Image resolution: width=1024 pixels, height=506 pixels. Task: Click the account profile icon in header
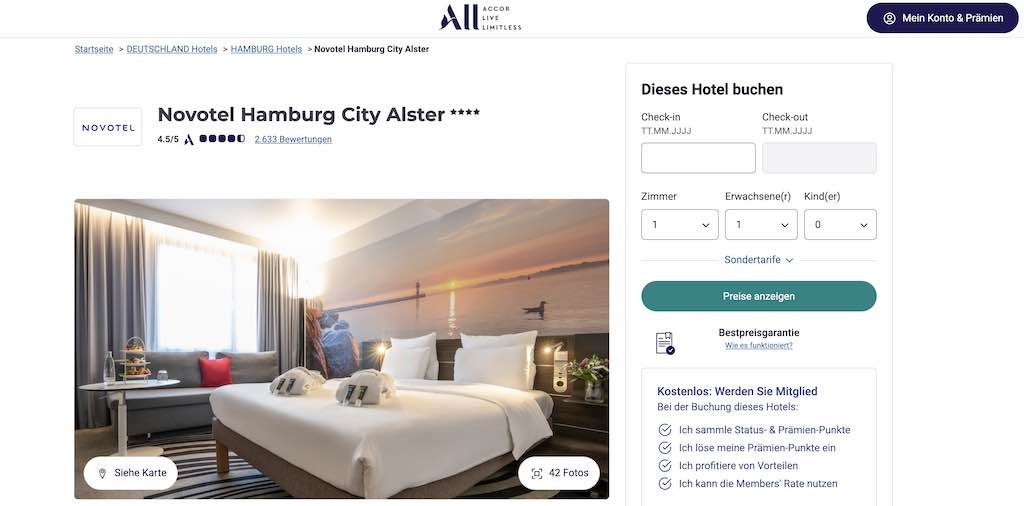(x=889, y=18)
